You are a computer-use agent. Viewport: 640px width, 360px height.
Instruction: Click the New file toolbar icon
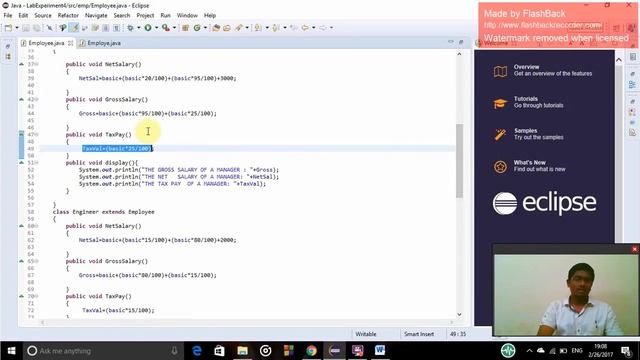8,28
